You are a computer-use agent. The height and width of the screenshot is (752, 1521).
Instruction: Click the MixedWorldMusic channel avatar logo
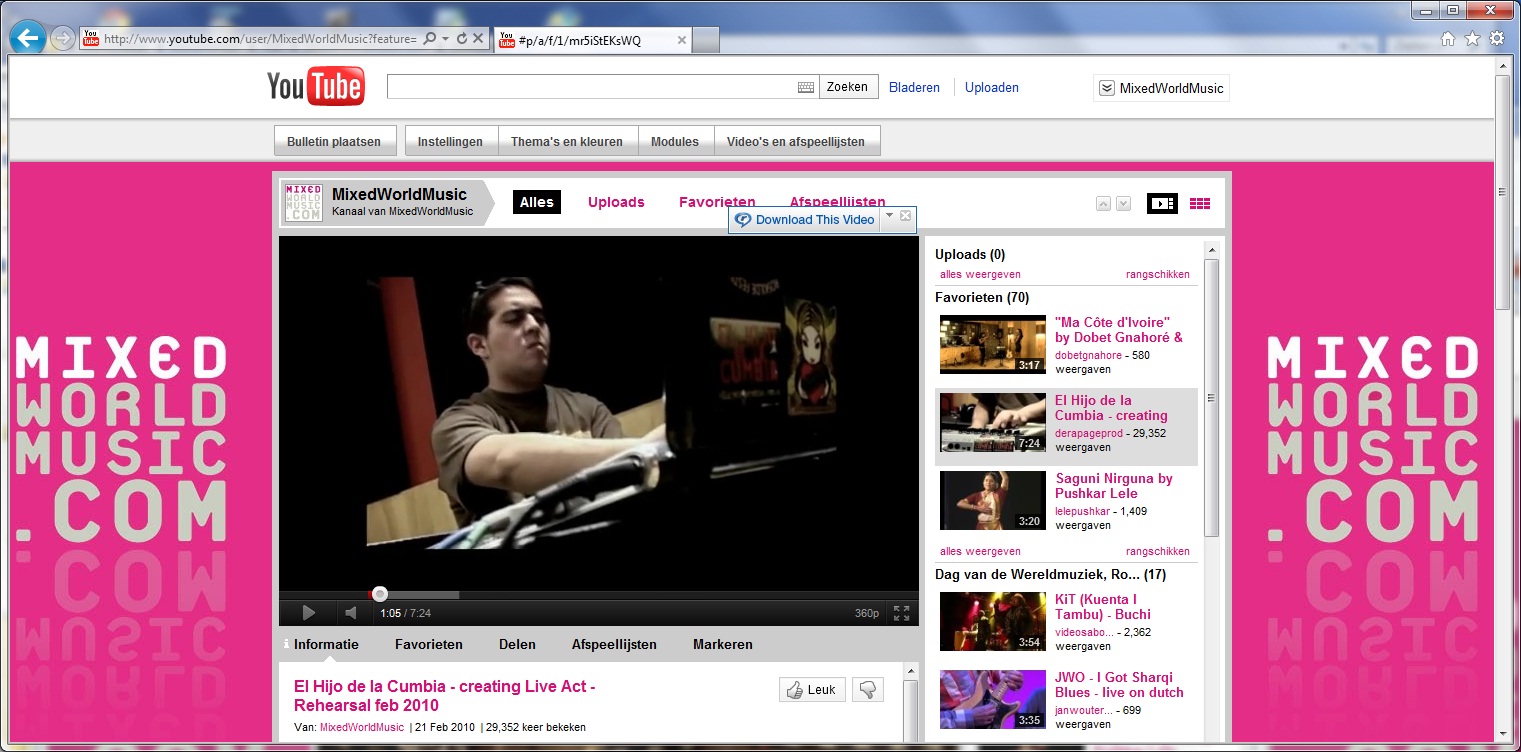303,202
